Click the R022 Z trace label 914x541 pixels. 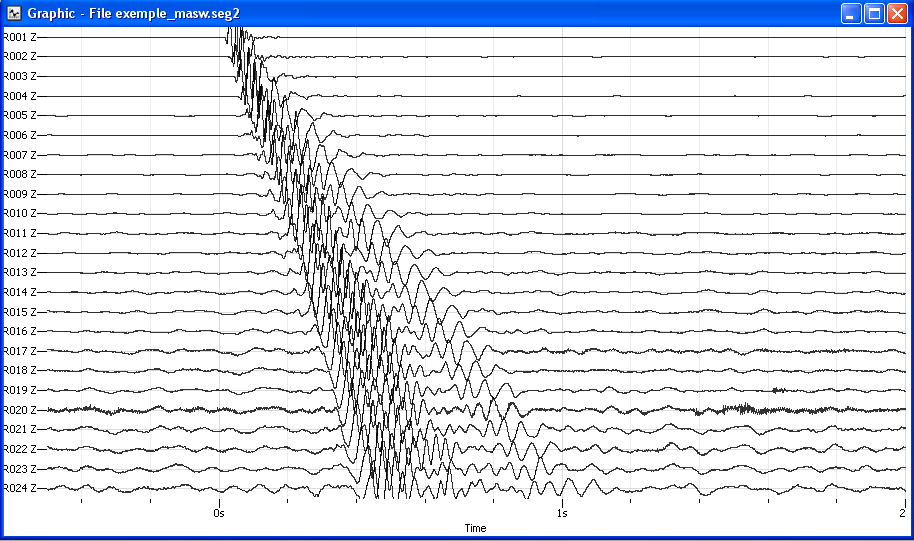pyautogui.click(x=20, y=449)
